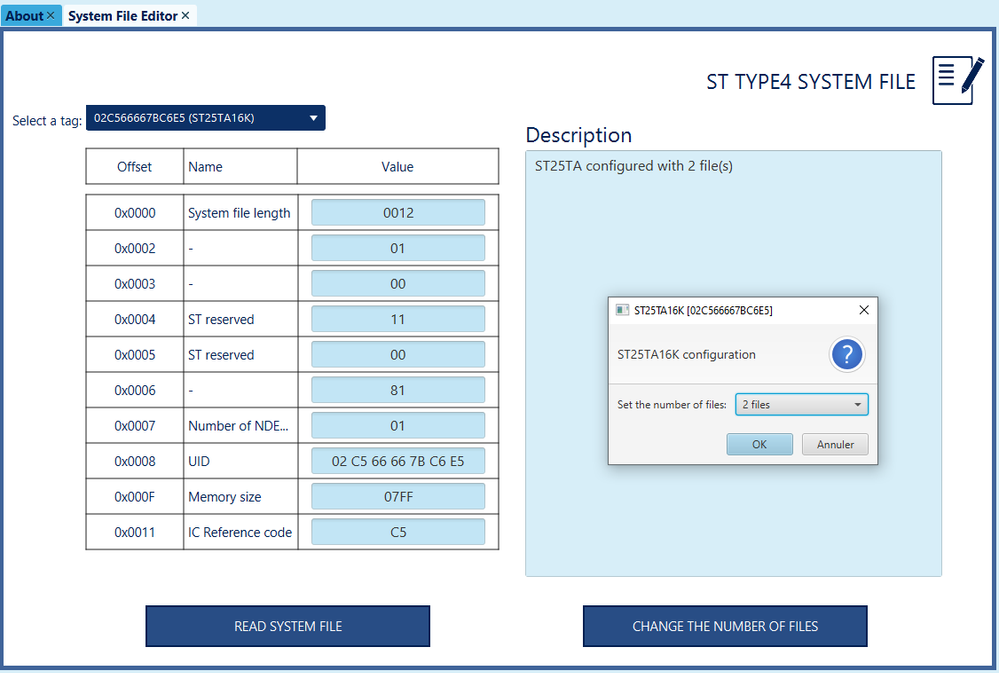999x673 pixels.
Task: Click the ST TYPE4 SYSTEM FILE title
Action: 810,82
